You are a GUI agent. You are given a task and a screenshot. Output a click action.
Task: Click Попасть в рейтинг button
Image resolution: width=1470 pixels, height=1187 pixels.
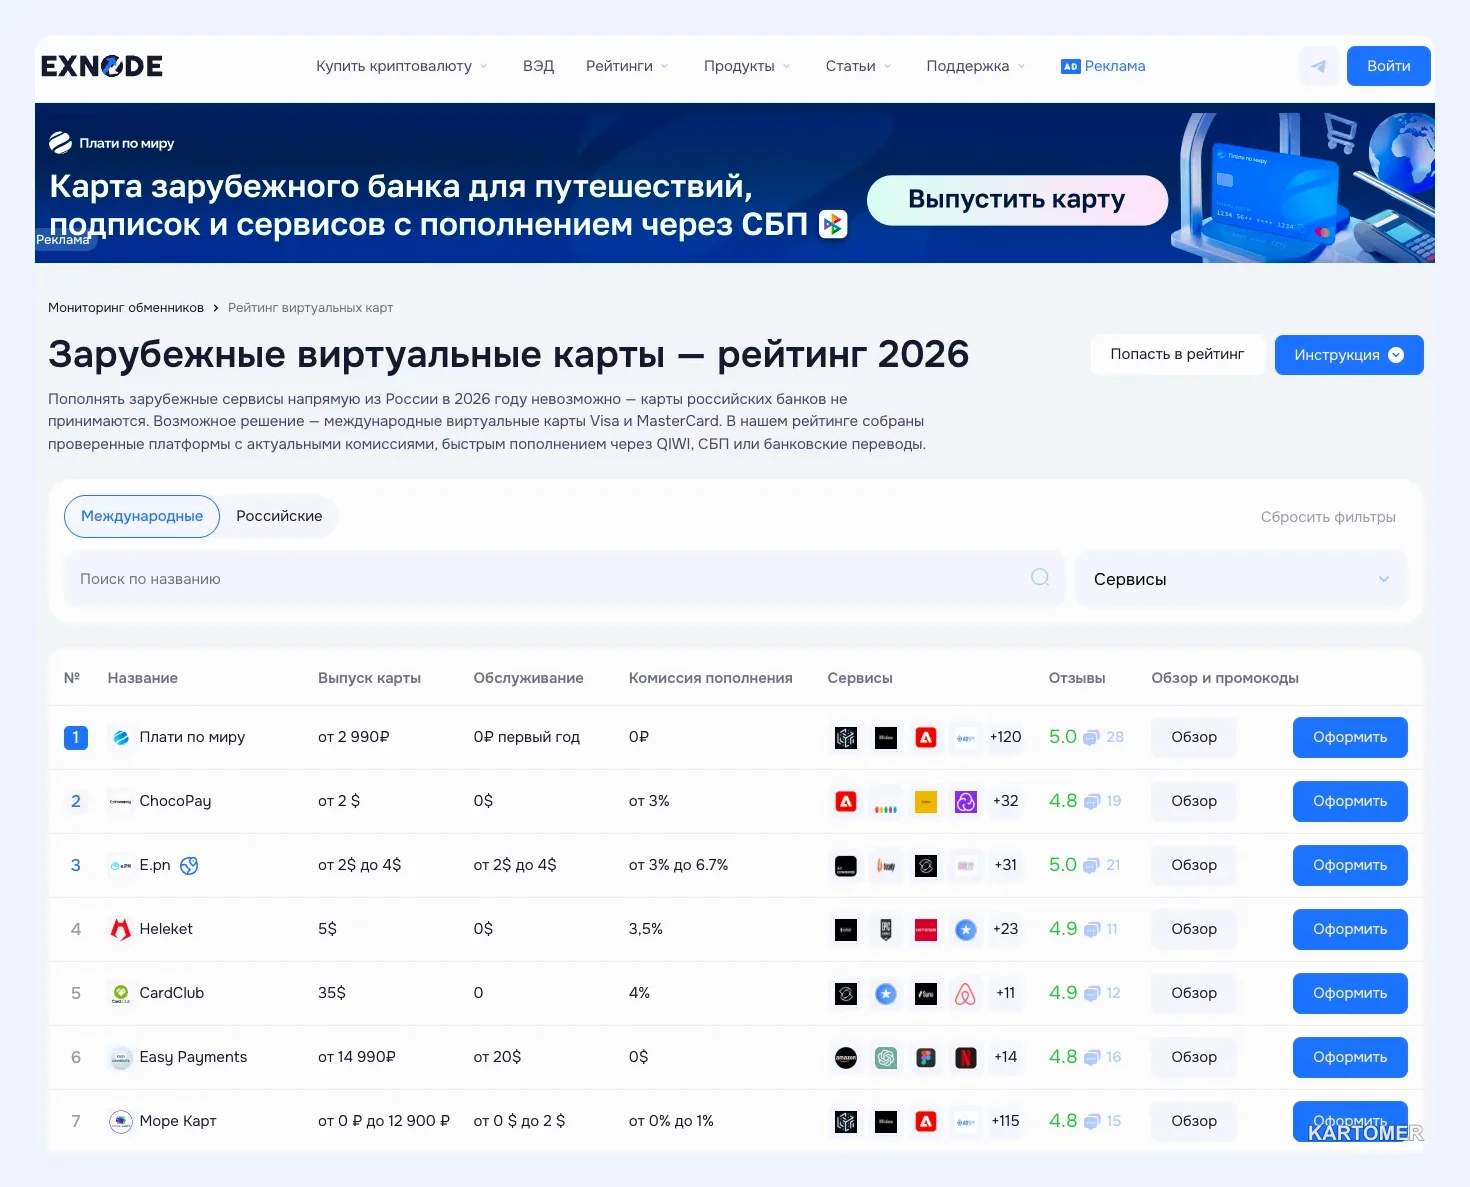point(1177,354)
